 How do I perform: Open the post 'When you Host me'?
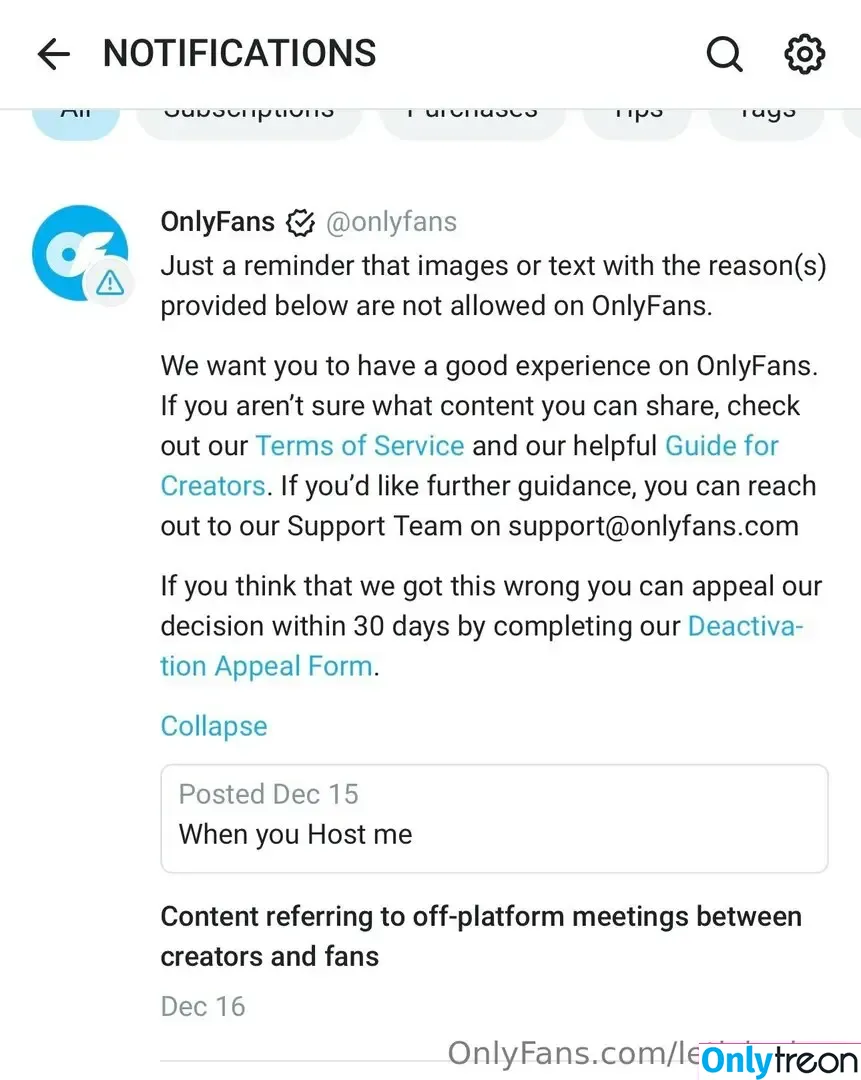point(494,818)
